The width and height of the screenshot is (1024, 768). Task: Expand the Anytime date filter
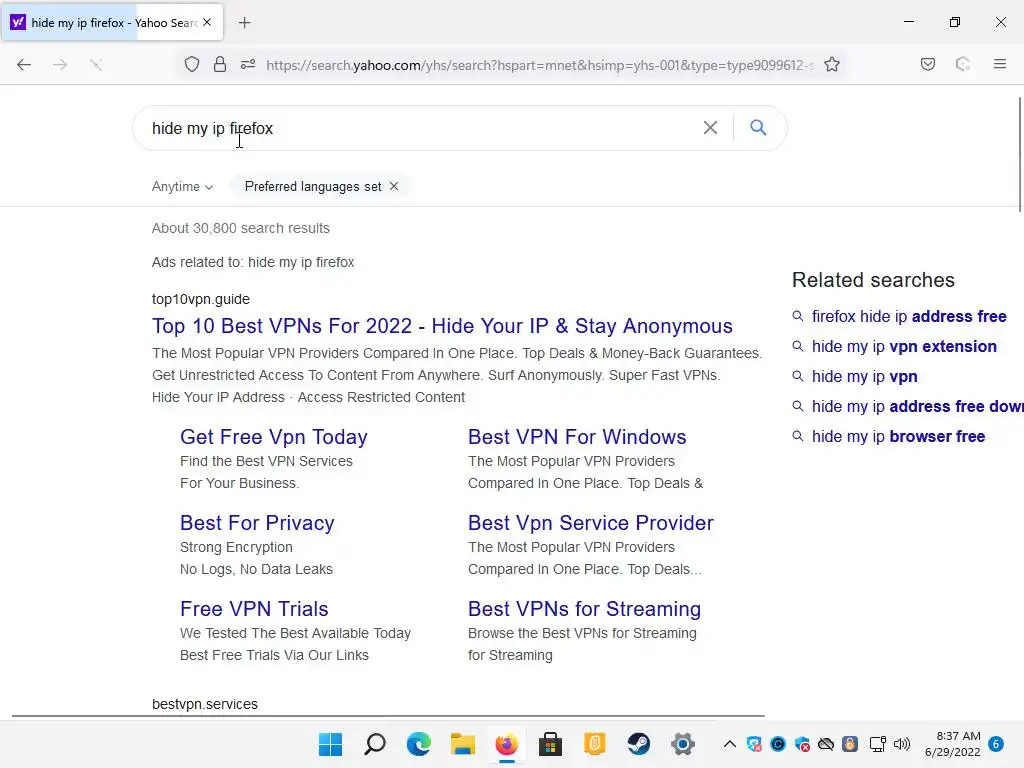point(182,187)
